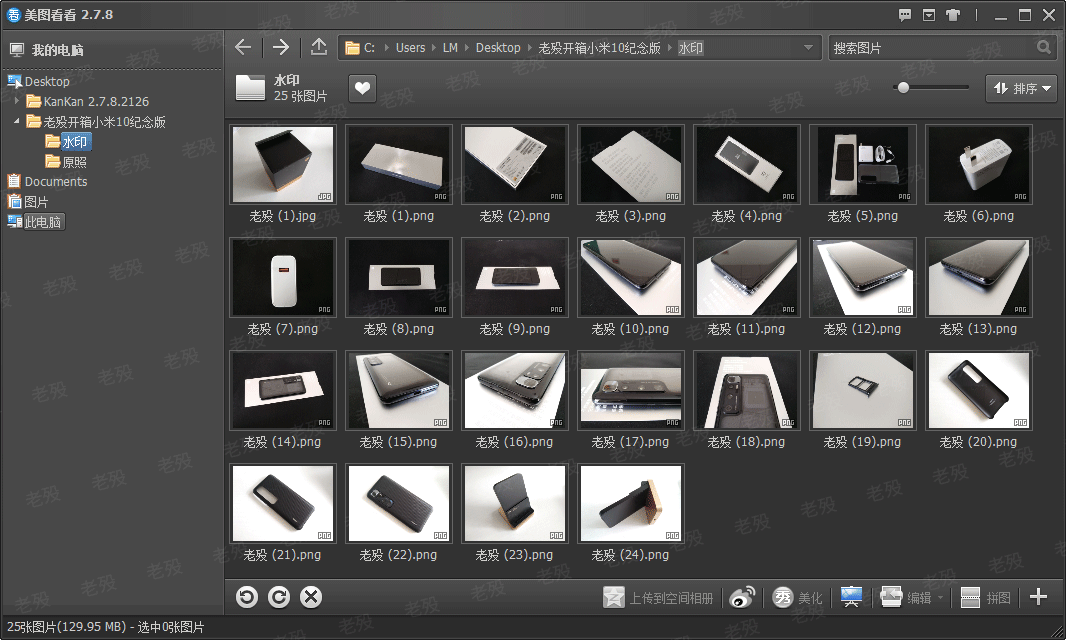The width and height of the screenshot is (1066, 640).
Task: Click the plus icon in bottom toolbar
Action: tap(1038, 597)
